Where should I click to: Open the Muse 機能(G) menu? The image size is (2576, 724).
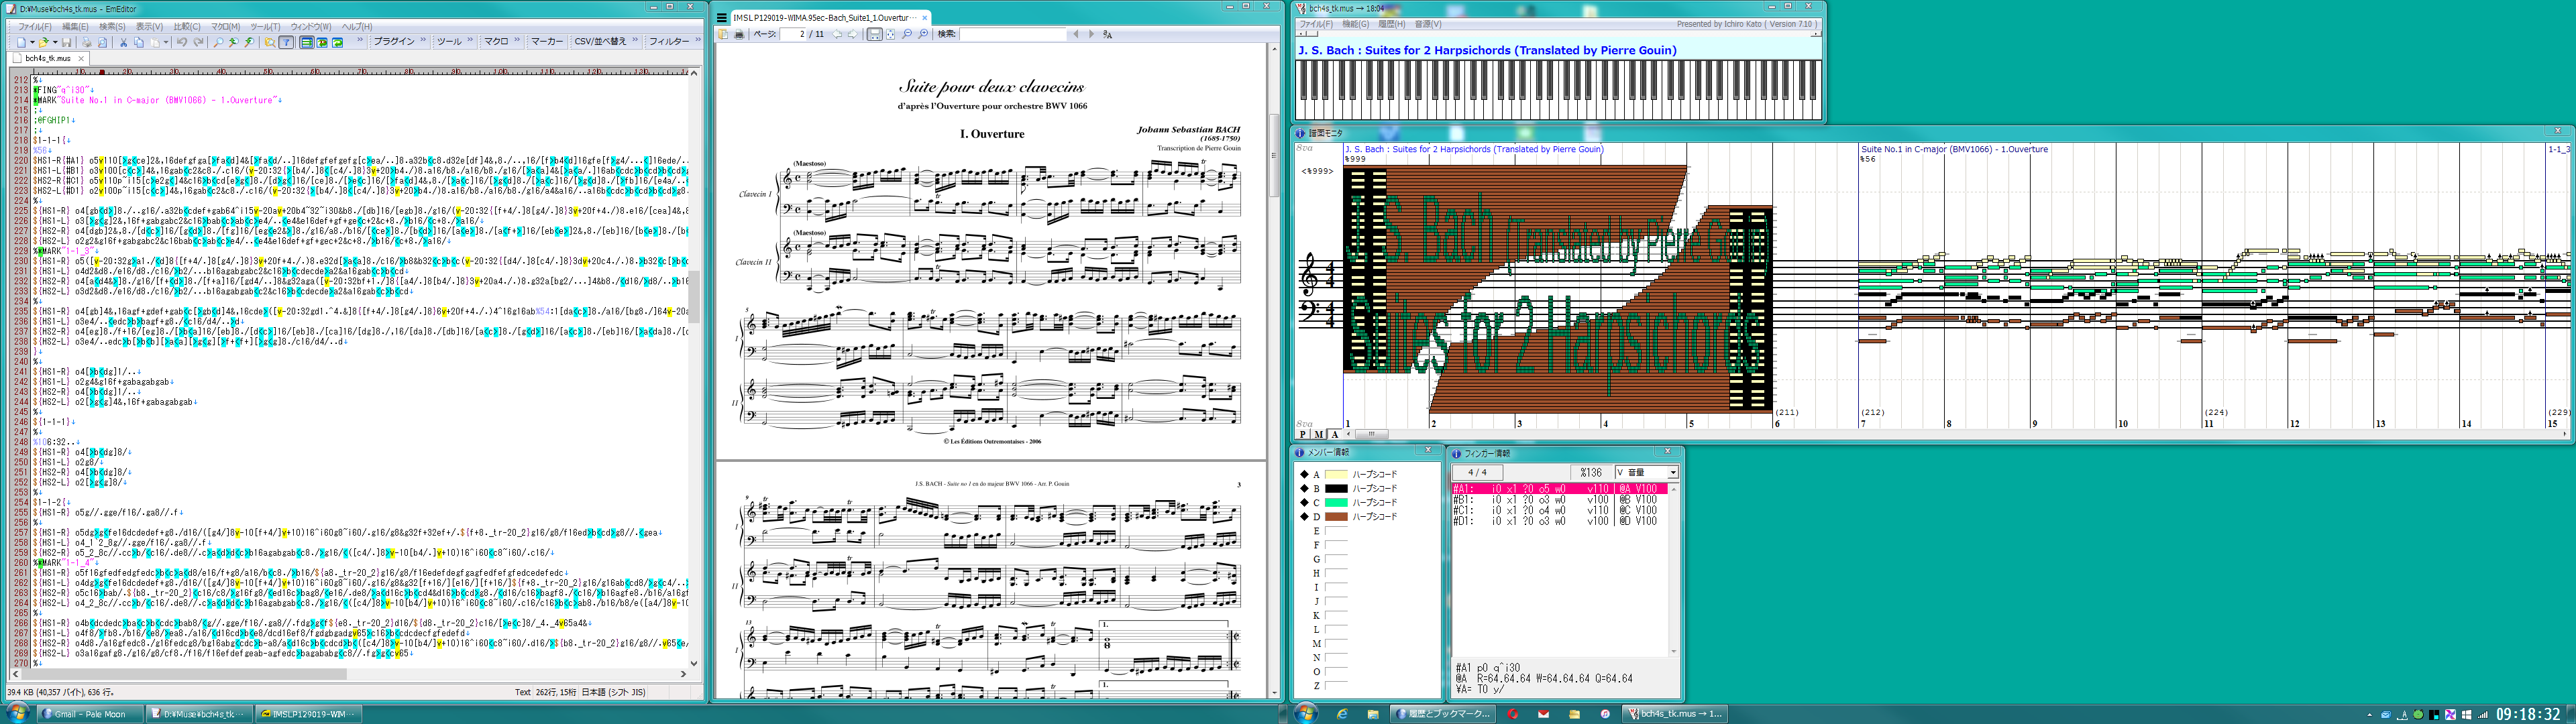pos(1356,24)
